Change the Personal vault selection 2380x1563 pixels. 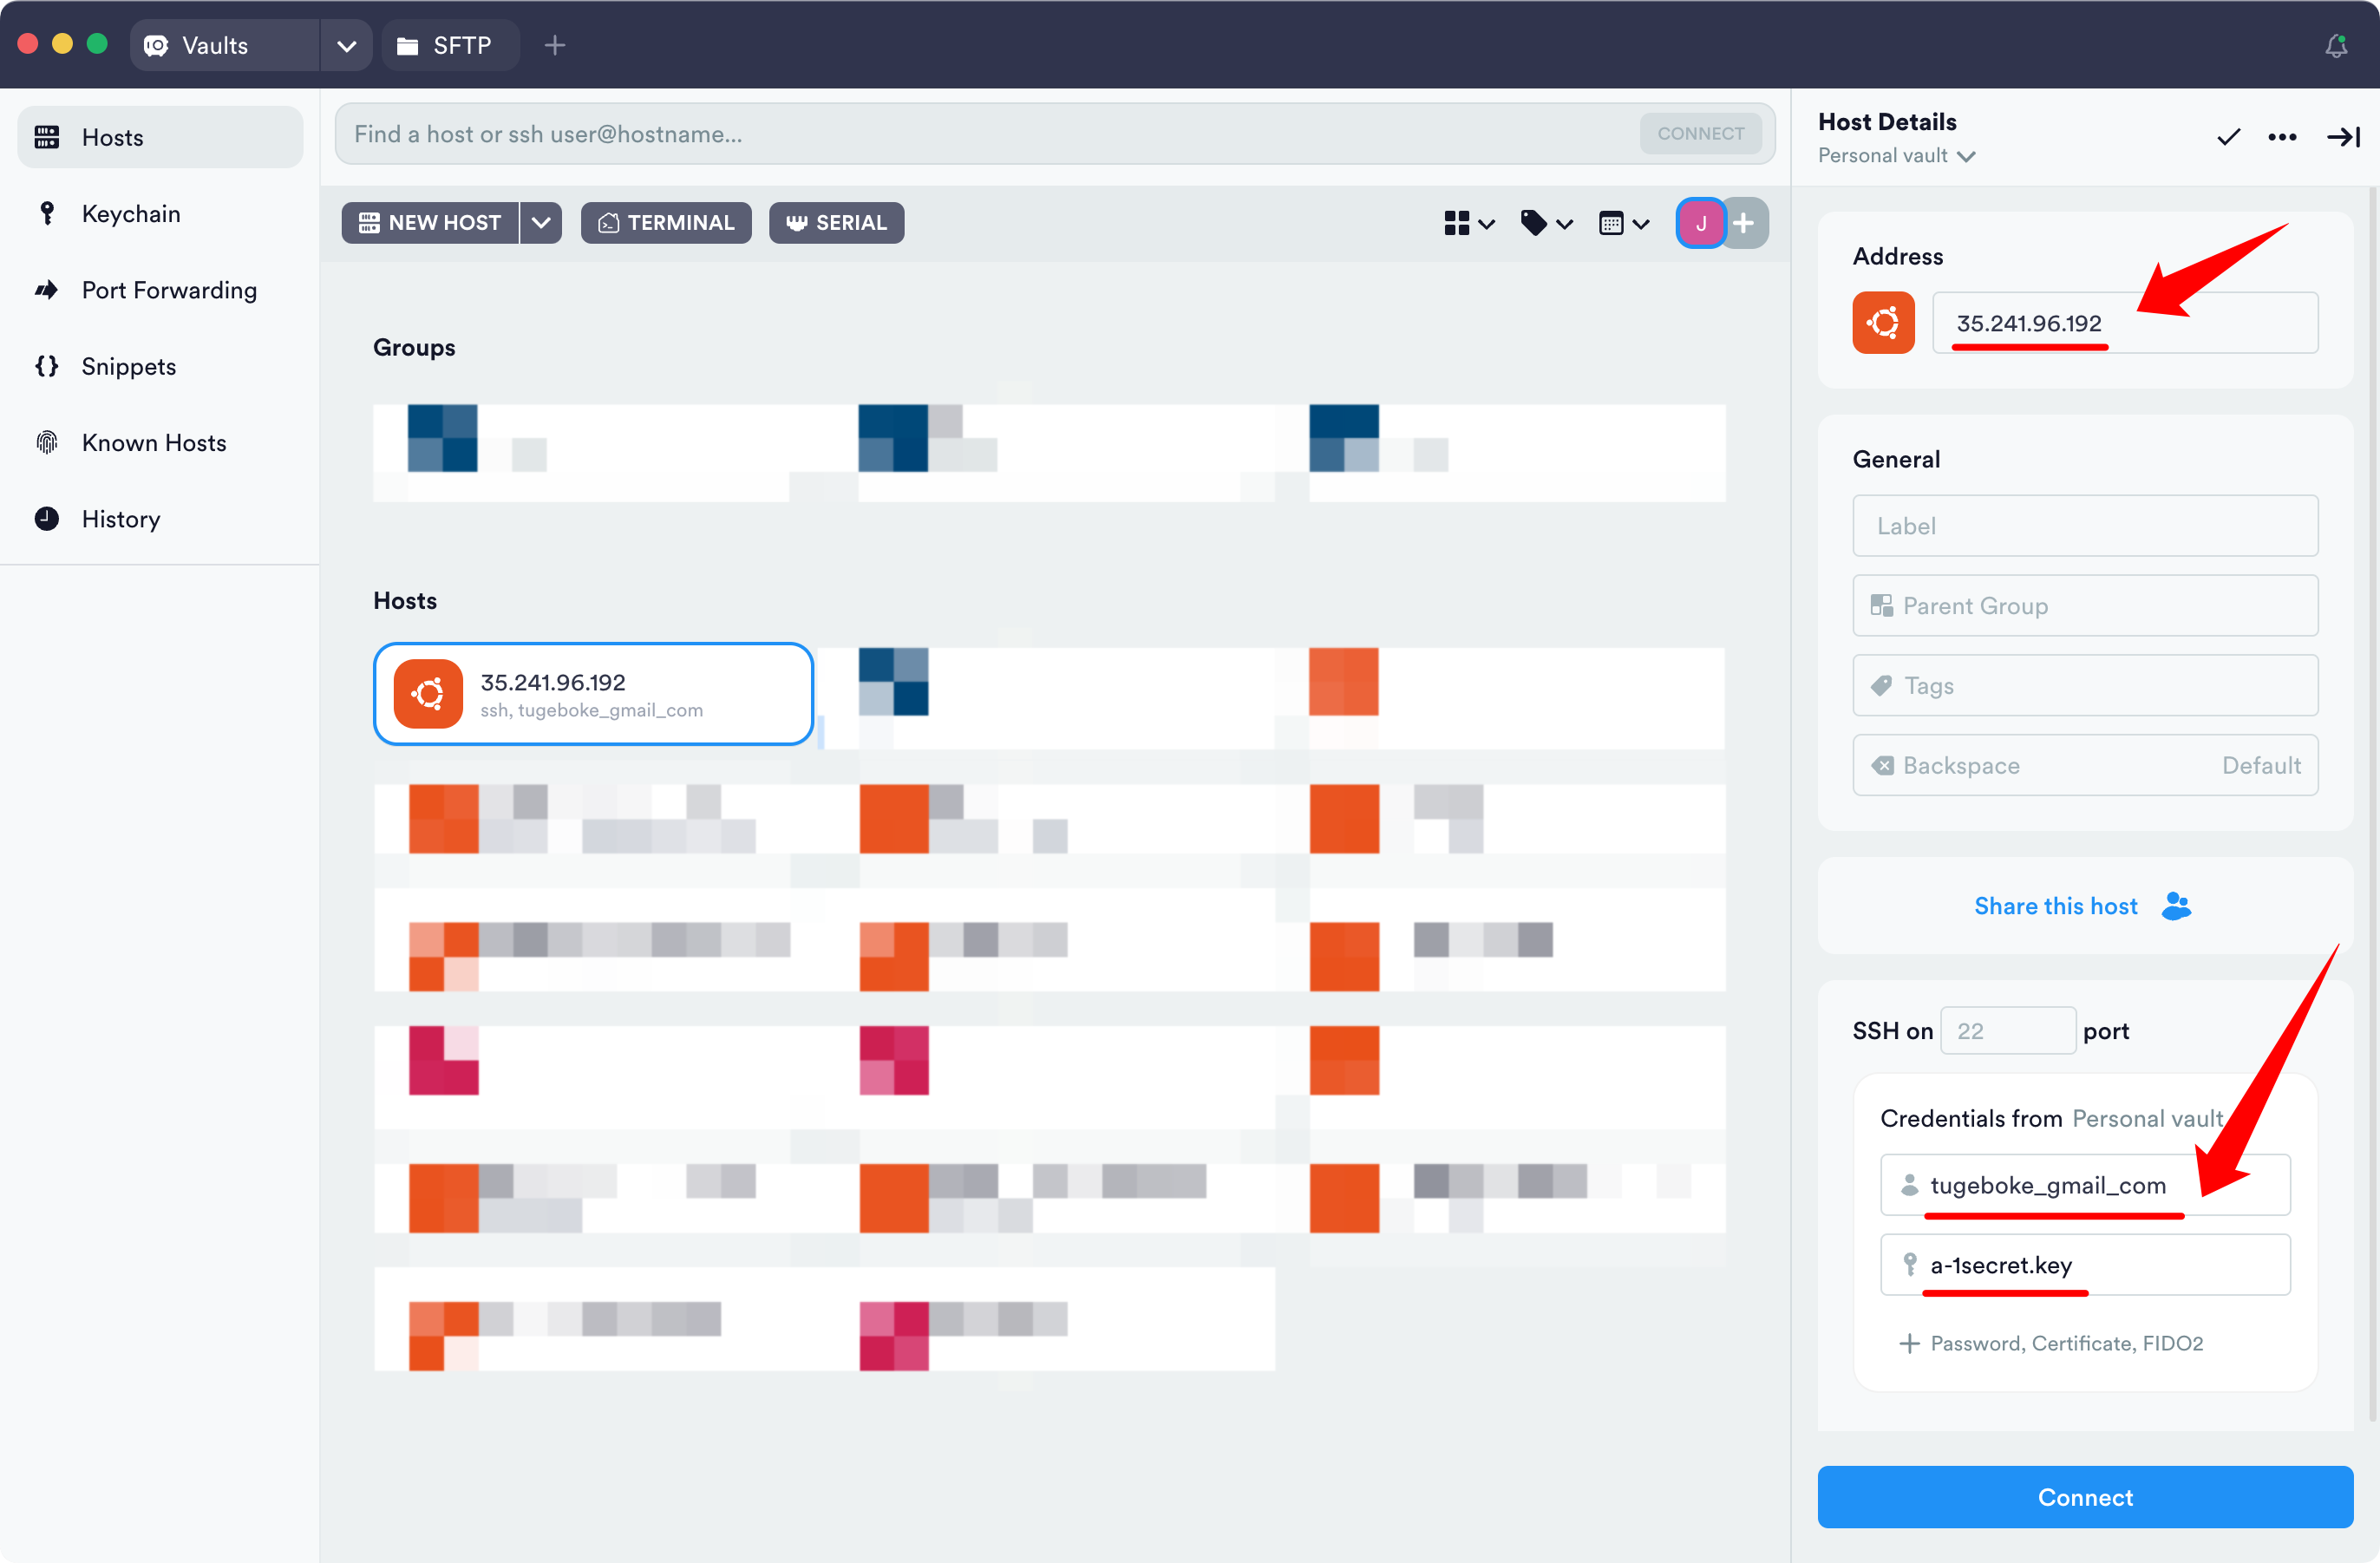1896,155
